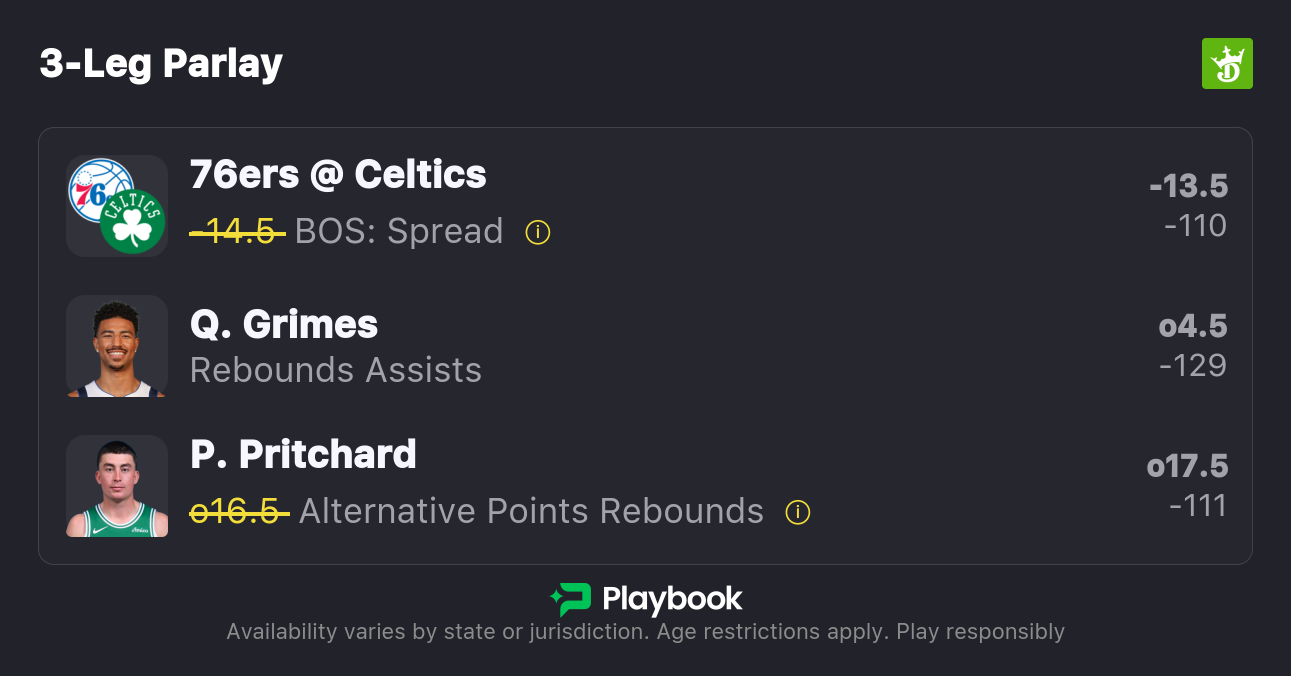Click the Q. Grimes player name
The width and height of the screenshot is (1291, 676).
pyautogui.click(x=284, y=325)
